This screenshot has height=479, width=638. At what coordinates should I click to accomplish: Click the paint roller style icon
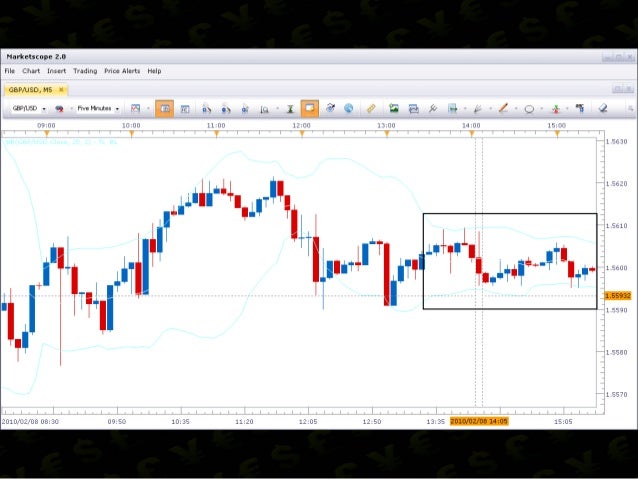click(x=580, y=108)
